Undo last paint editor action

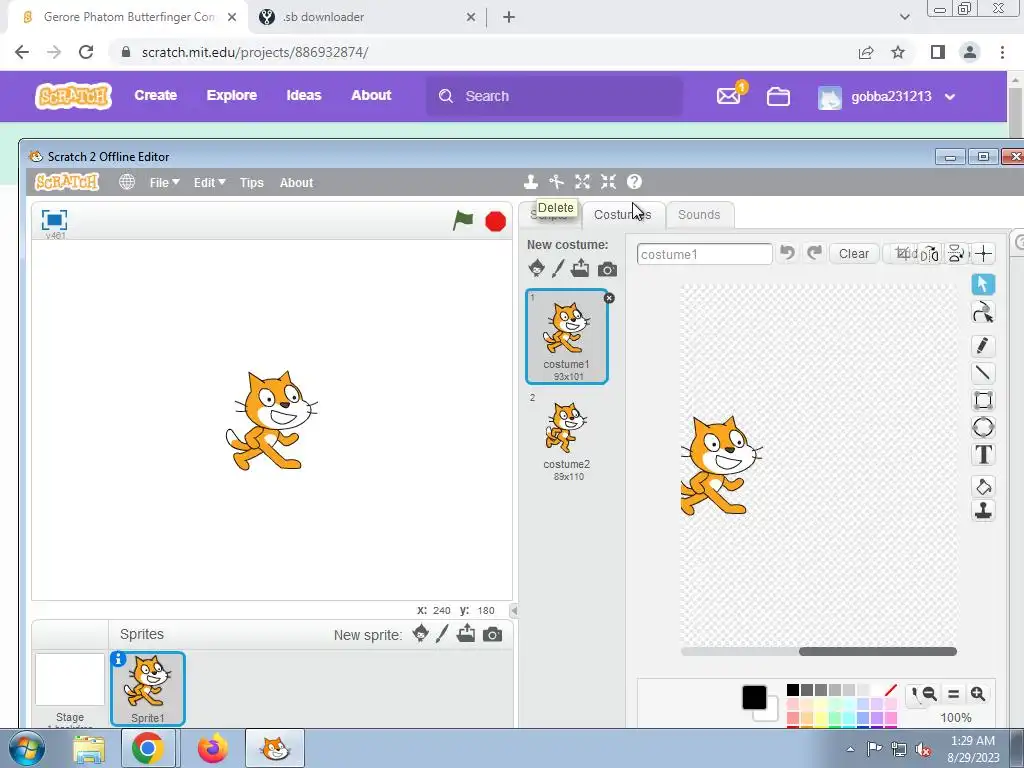(x=788, y=253)
